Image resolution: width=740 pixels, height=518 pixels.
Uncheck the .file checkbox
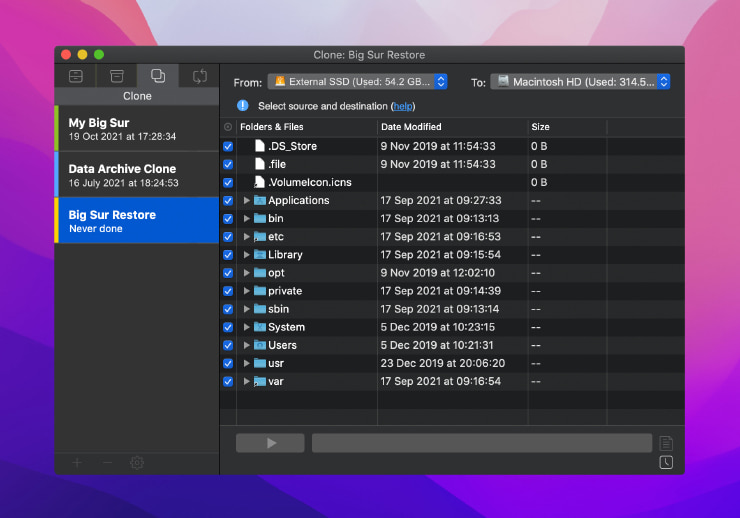click(x=228, y=164)
